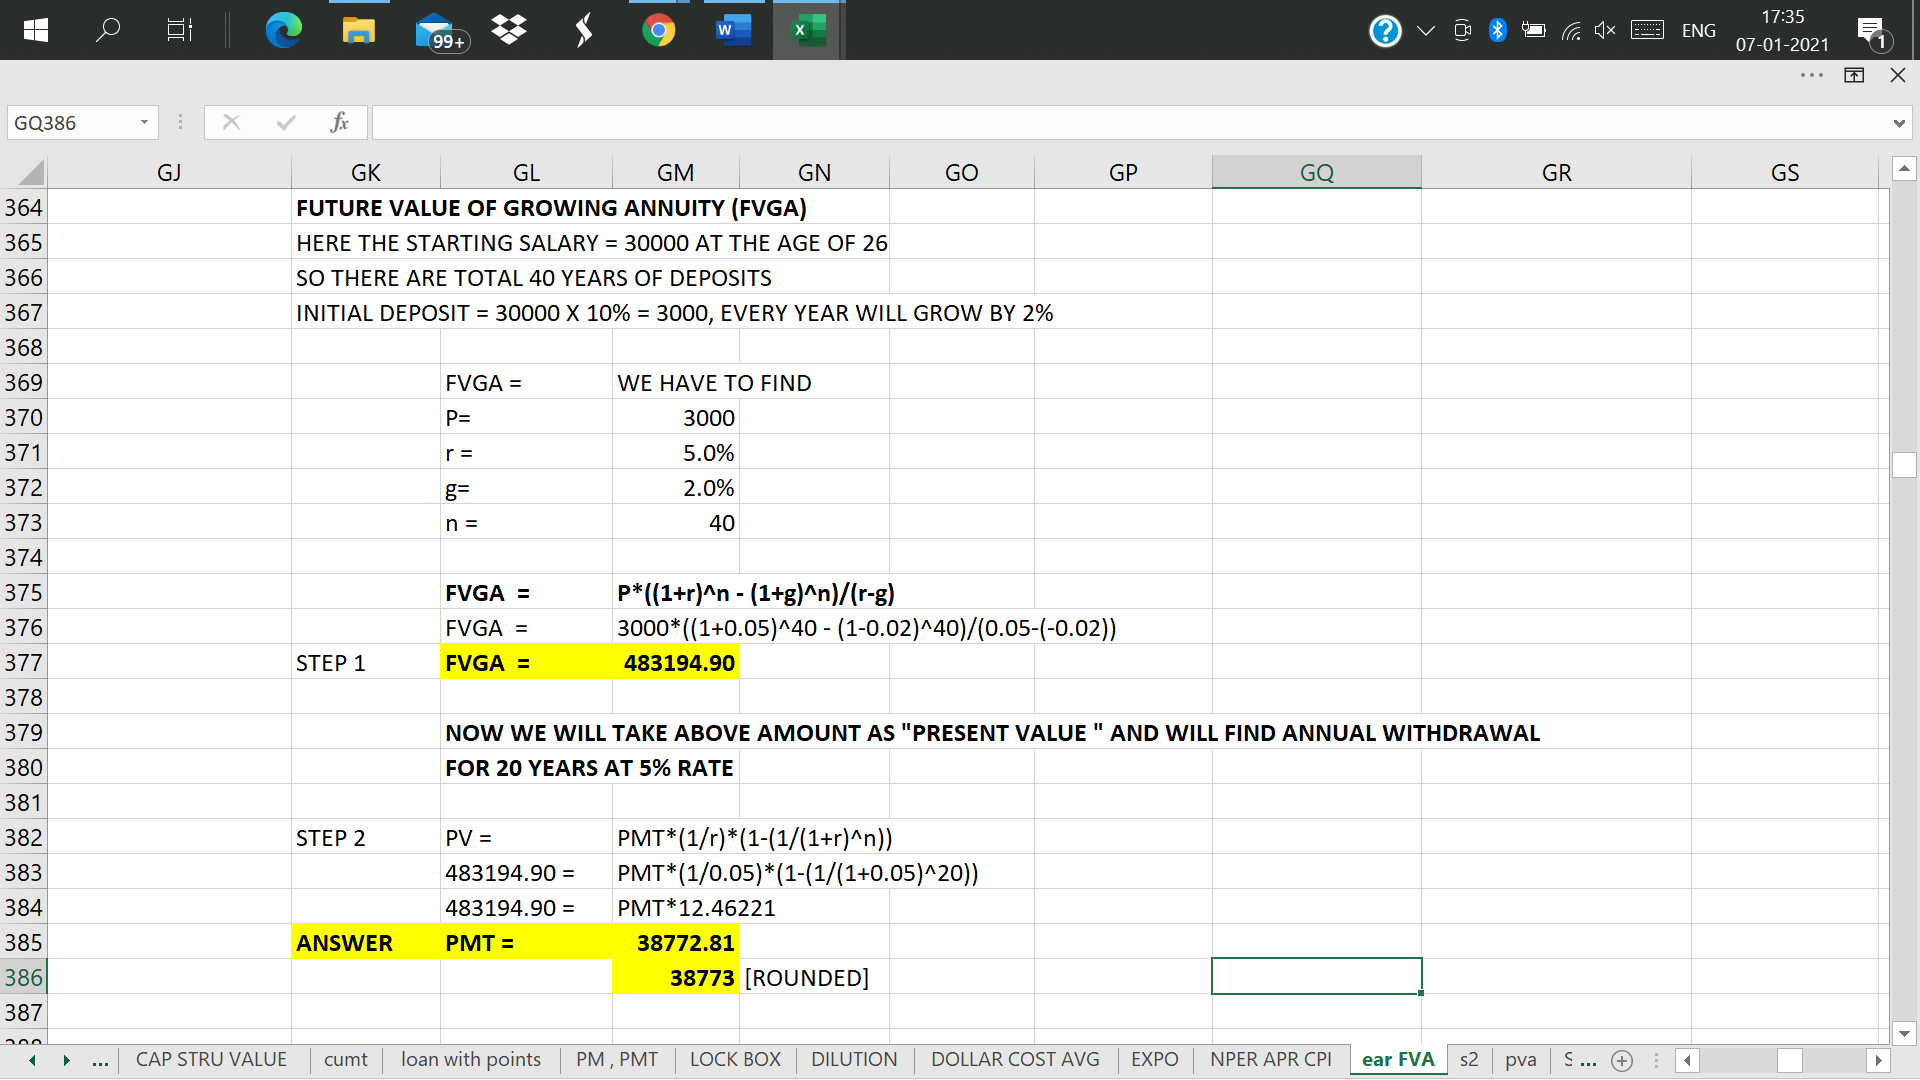Click the Bluetooth tray icon
The height and width of the screenshot is (1080, 1920).
[x=1497, y=30]
